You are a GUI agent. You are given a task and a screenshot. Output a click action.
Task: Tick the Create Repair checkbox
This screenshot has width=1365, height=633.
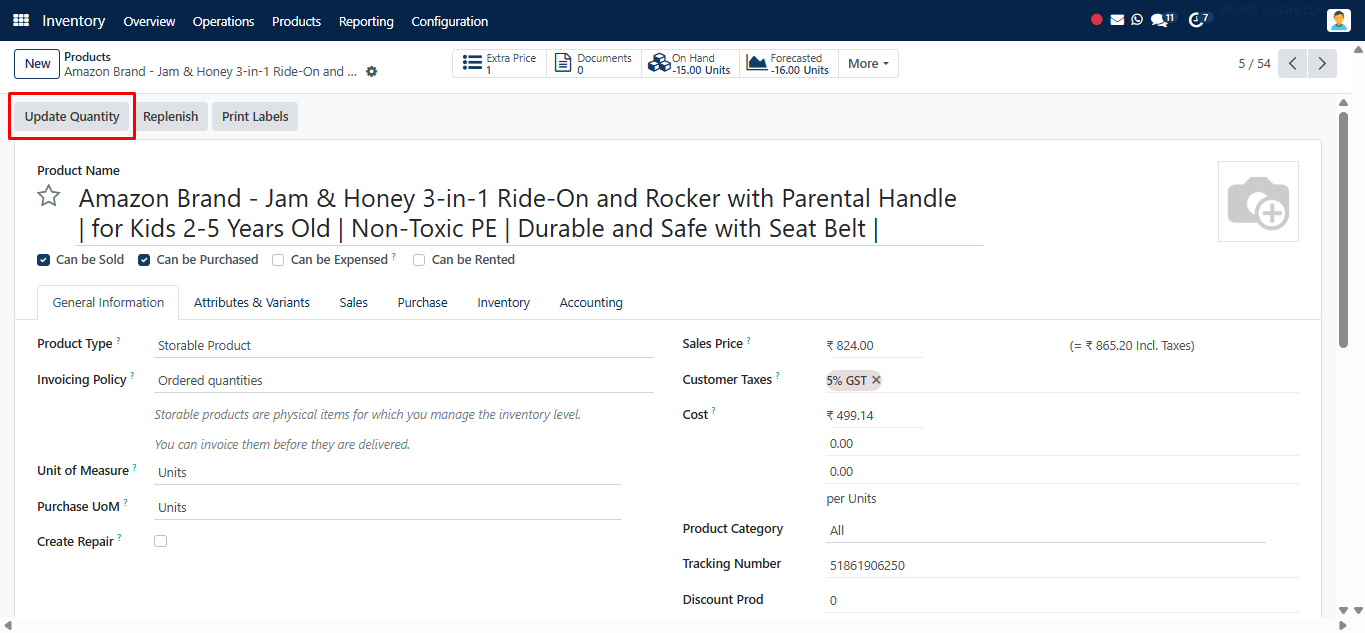pyautogui.click(x=160, y=541)
